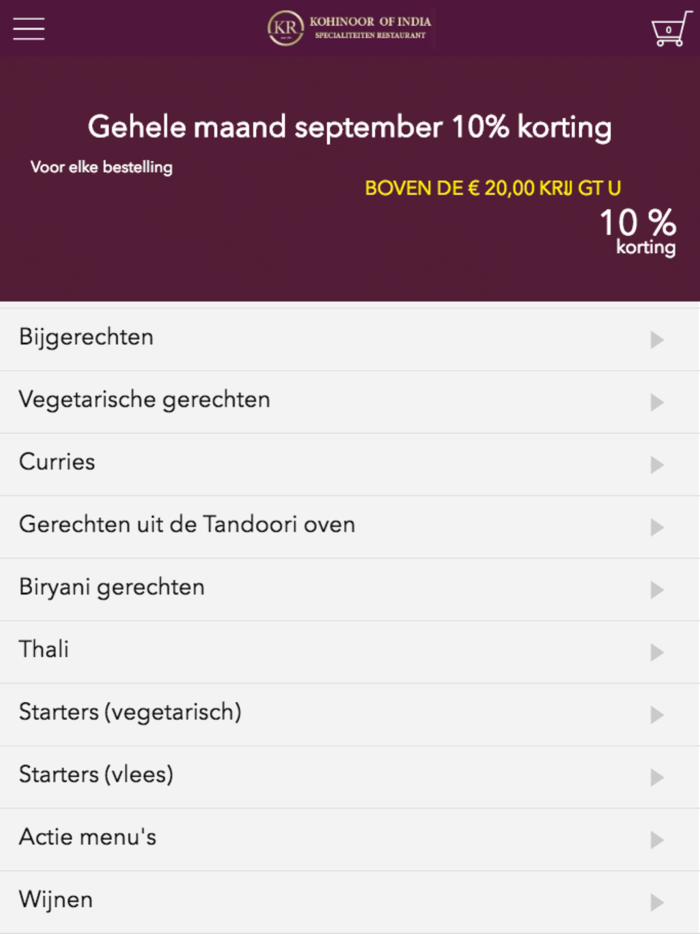
Task: Click the September 10% korting banner
Action: (x=350, y=180)
